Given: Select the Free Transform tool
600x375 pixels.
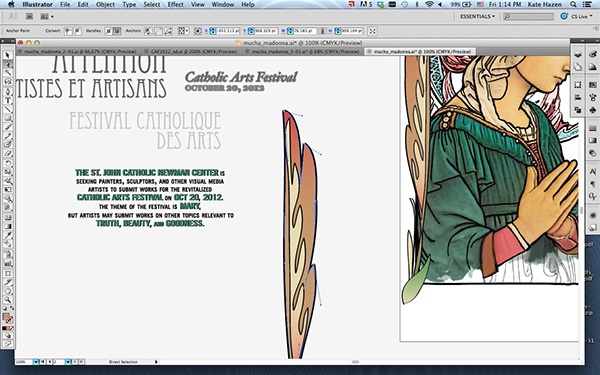Looking at the screenshot, I should 8,190.
